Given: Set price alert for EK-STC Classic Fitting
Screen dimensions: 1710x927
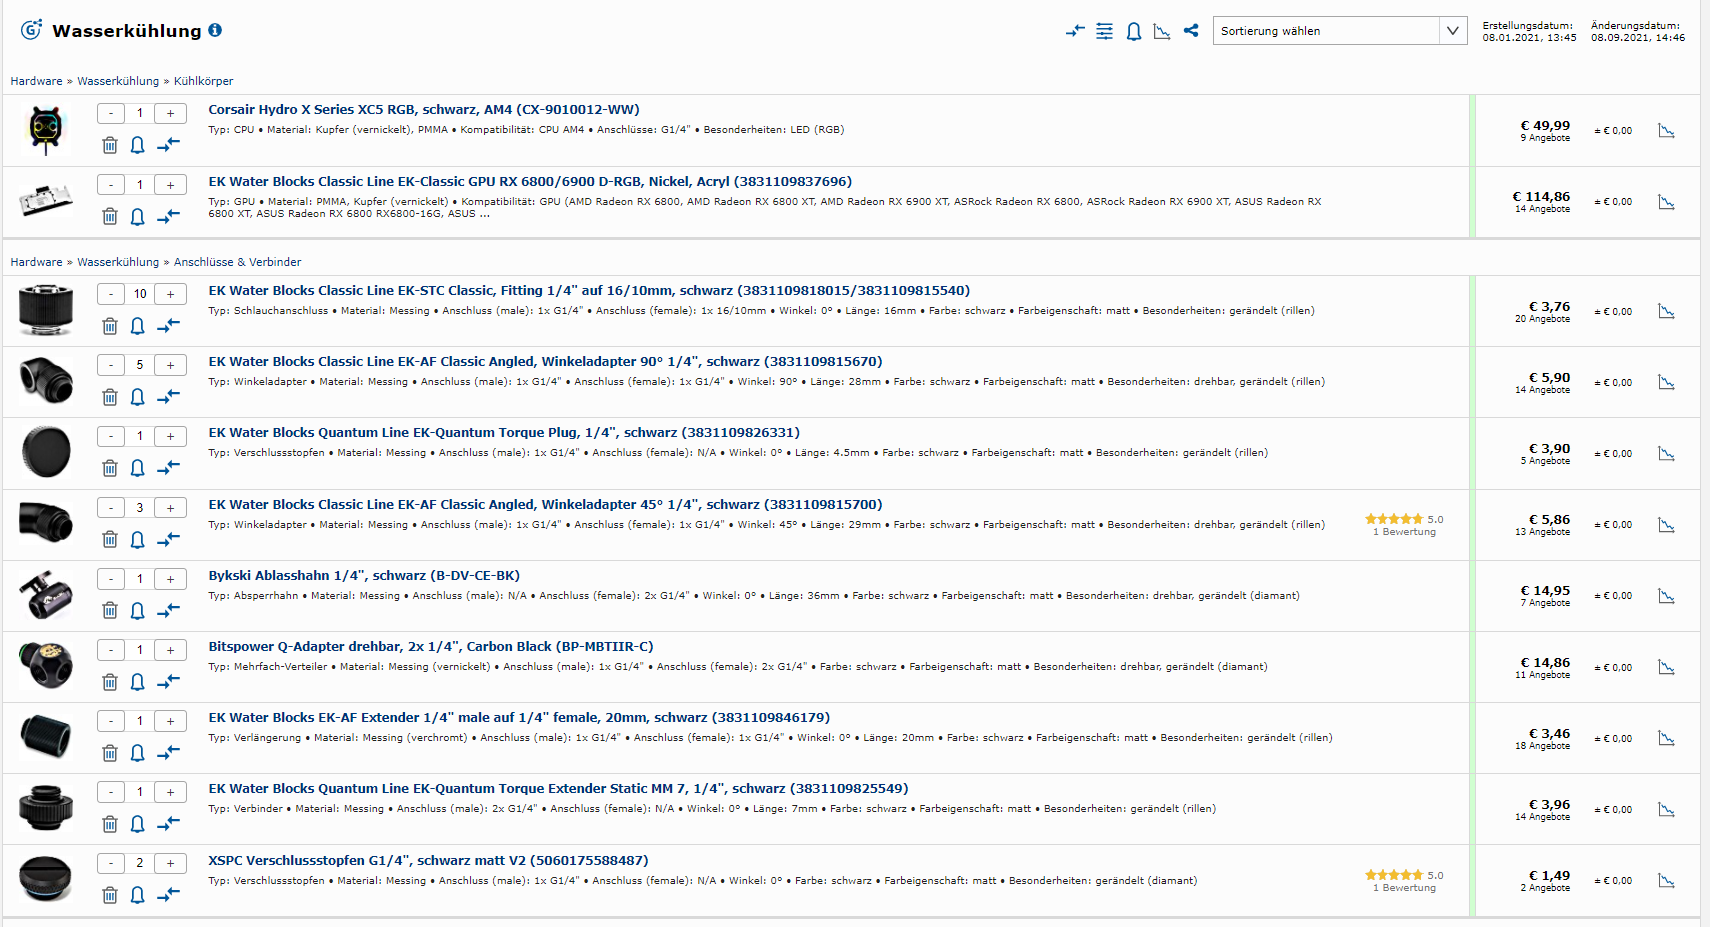Looking at the screenshot, I should pos(138,326).
